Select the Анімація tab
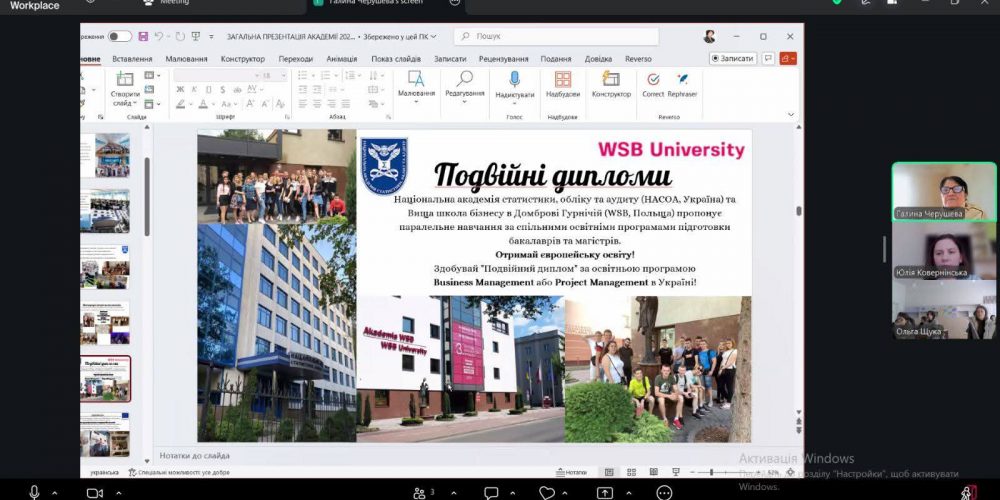 [342, 59]
